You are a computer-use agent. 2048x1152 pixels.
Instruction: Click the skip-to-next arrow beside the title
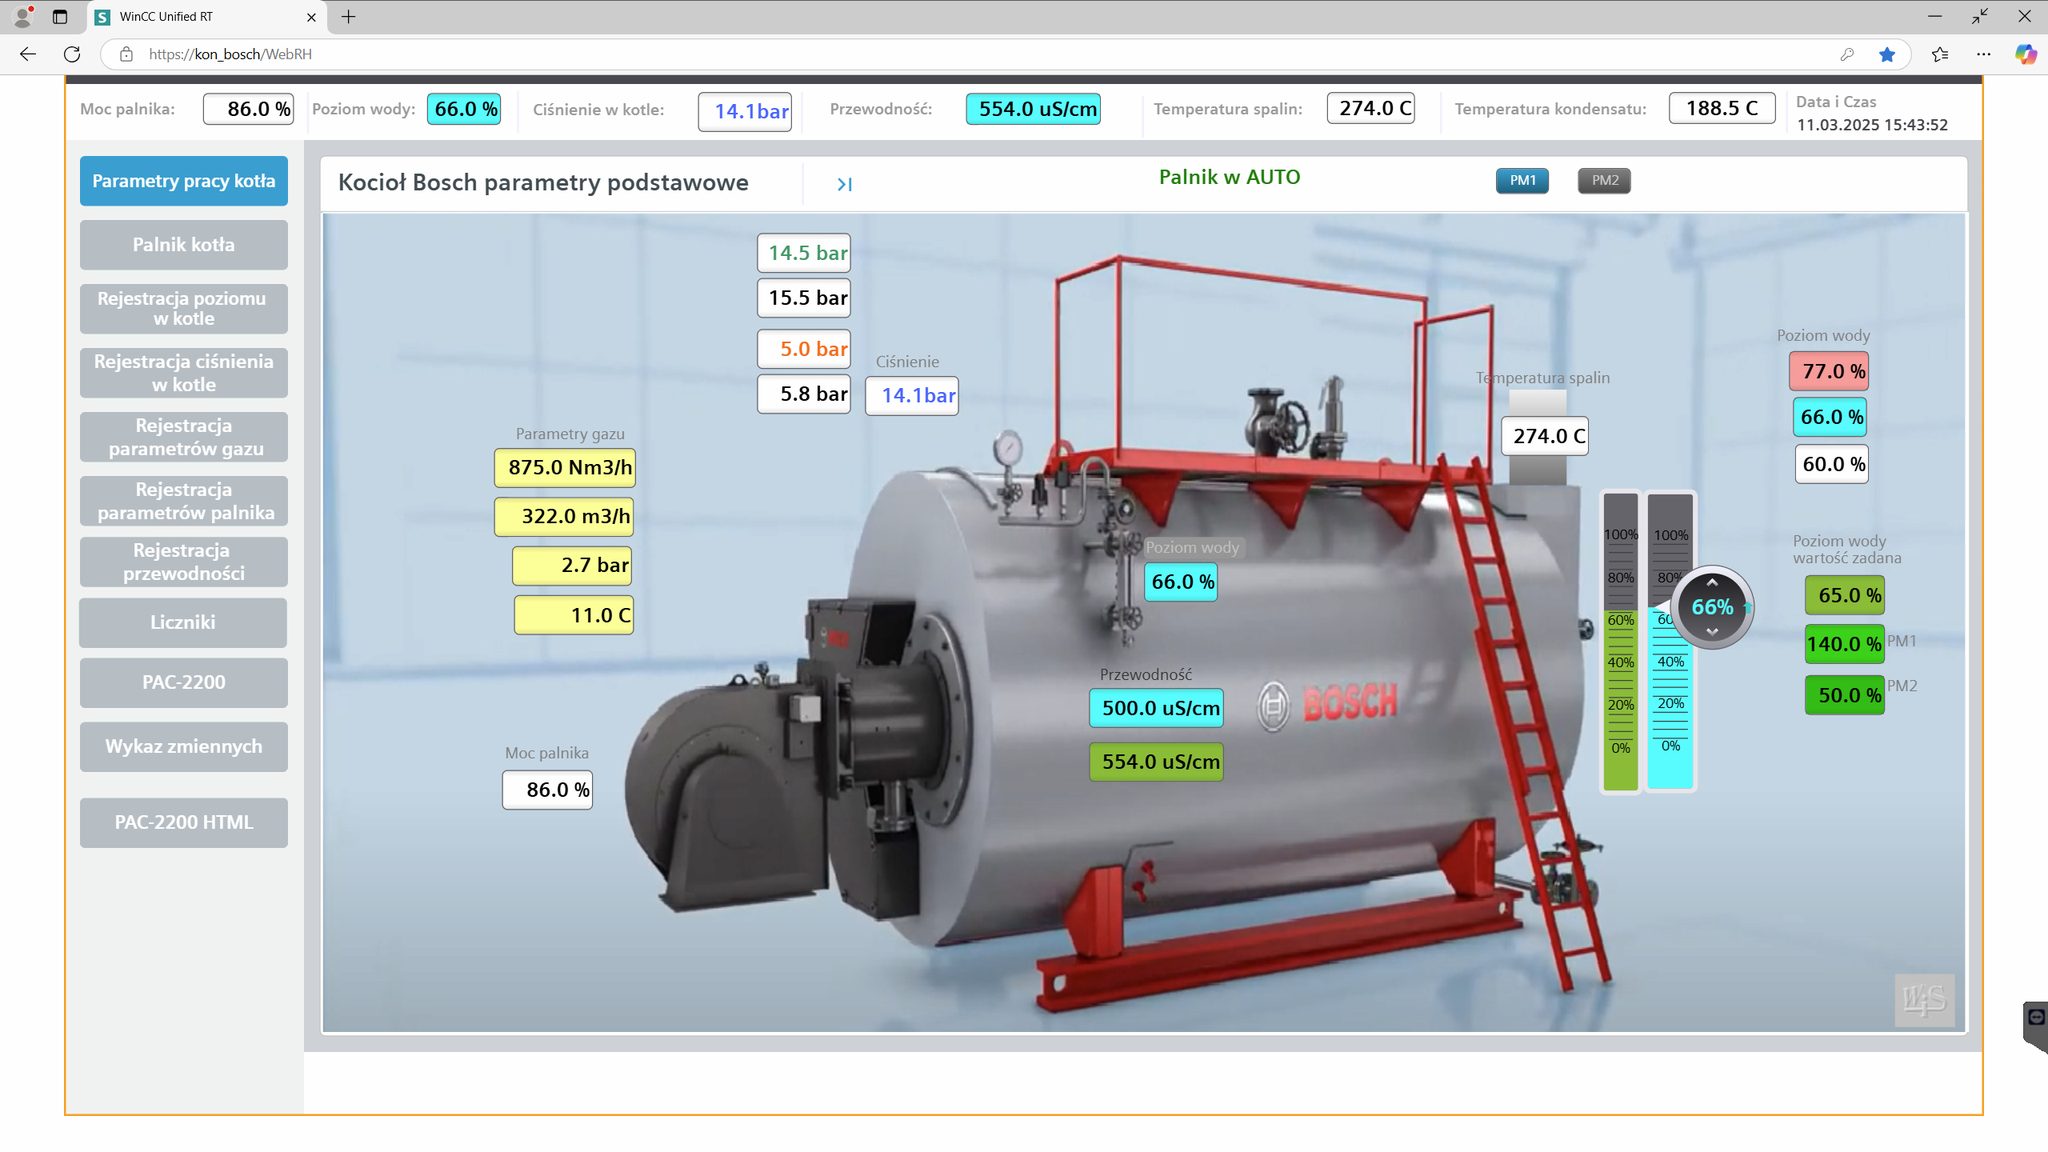point(844,184)
